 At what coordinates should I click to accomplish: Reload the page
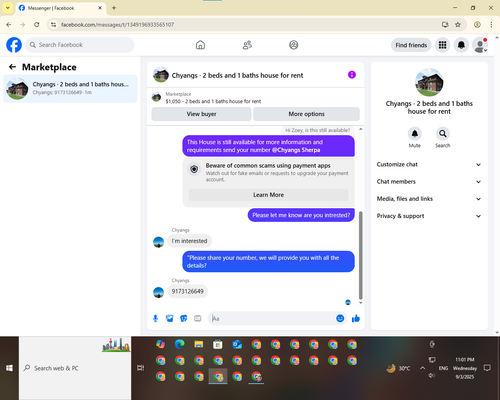(37, 25)
